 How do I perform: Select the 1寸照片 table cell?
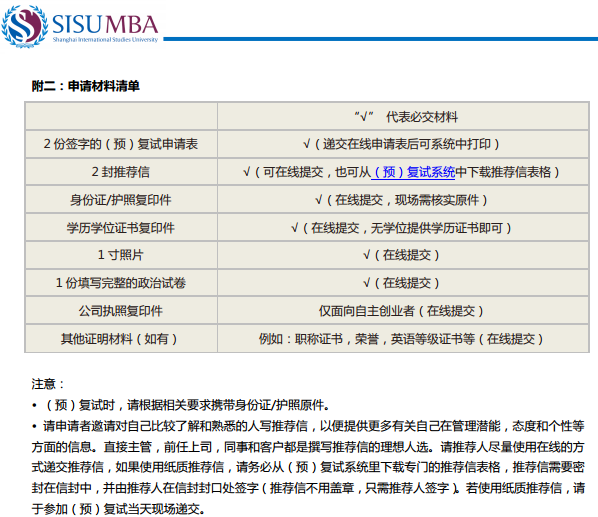coord(121,255)
